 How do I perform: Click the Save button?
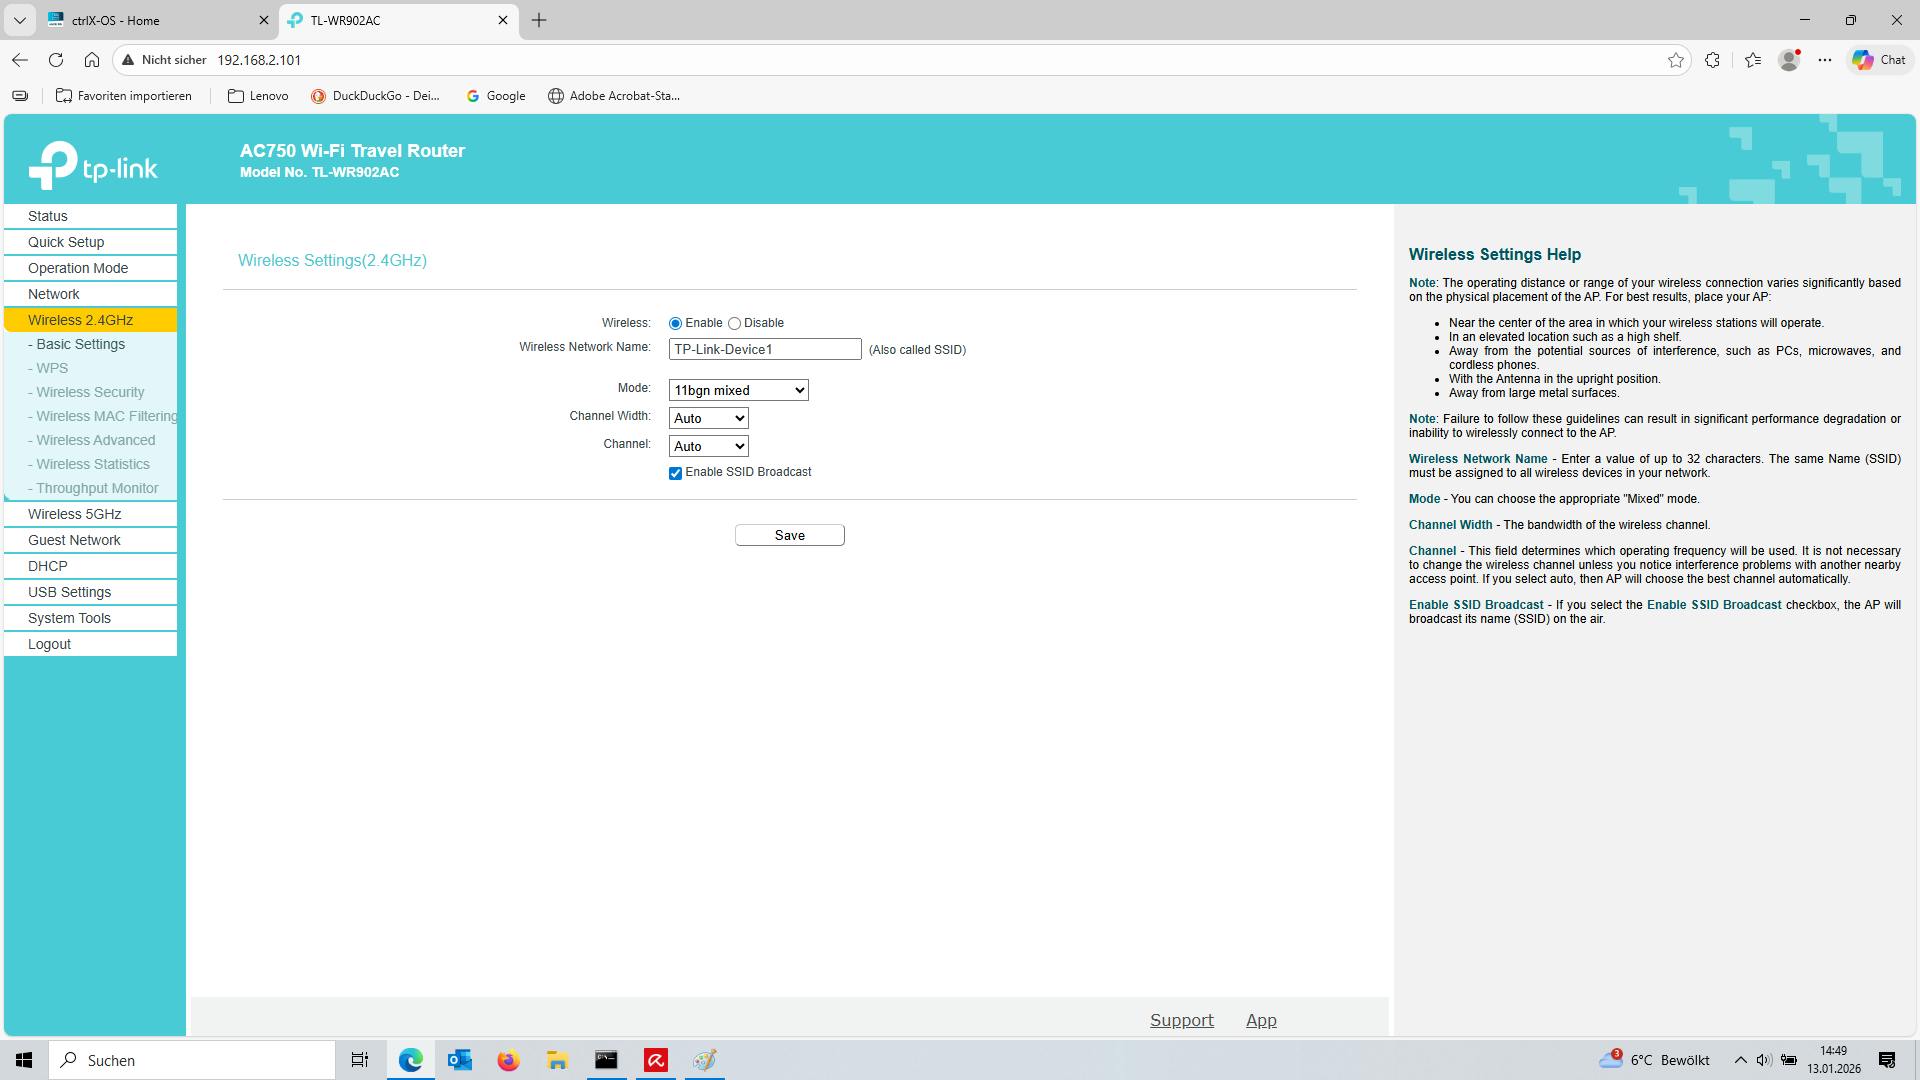[x=789, y=535]
